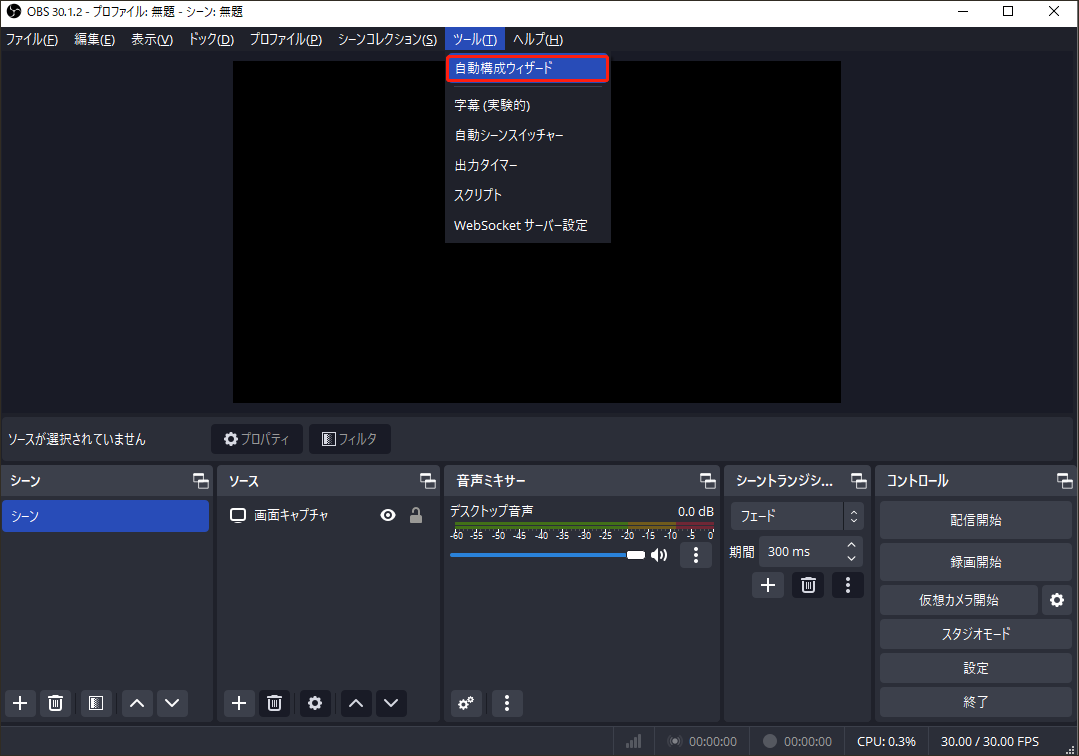Screen dimensions: 1079x756
Task: Click the 30.00 / 30.00 FPS status text
Action: tap(990, 742)
